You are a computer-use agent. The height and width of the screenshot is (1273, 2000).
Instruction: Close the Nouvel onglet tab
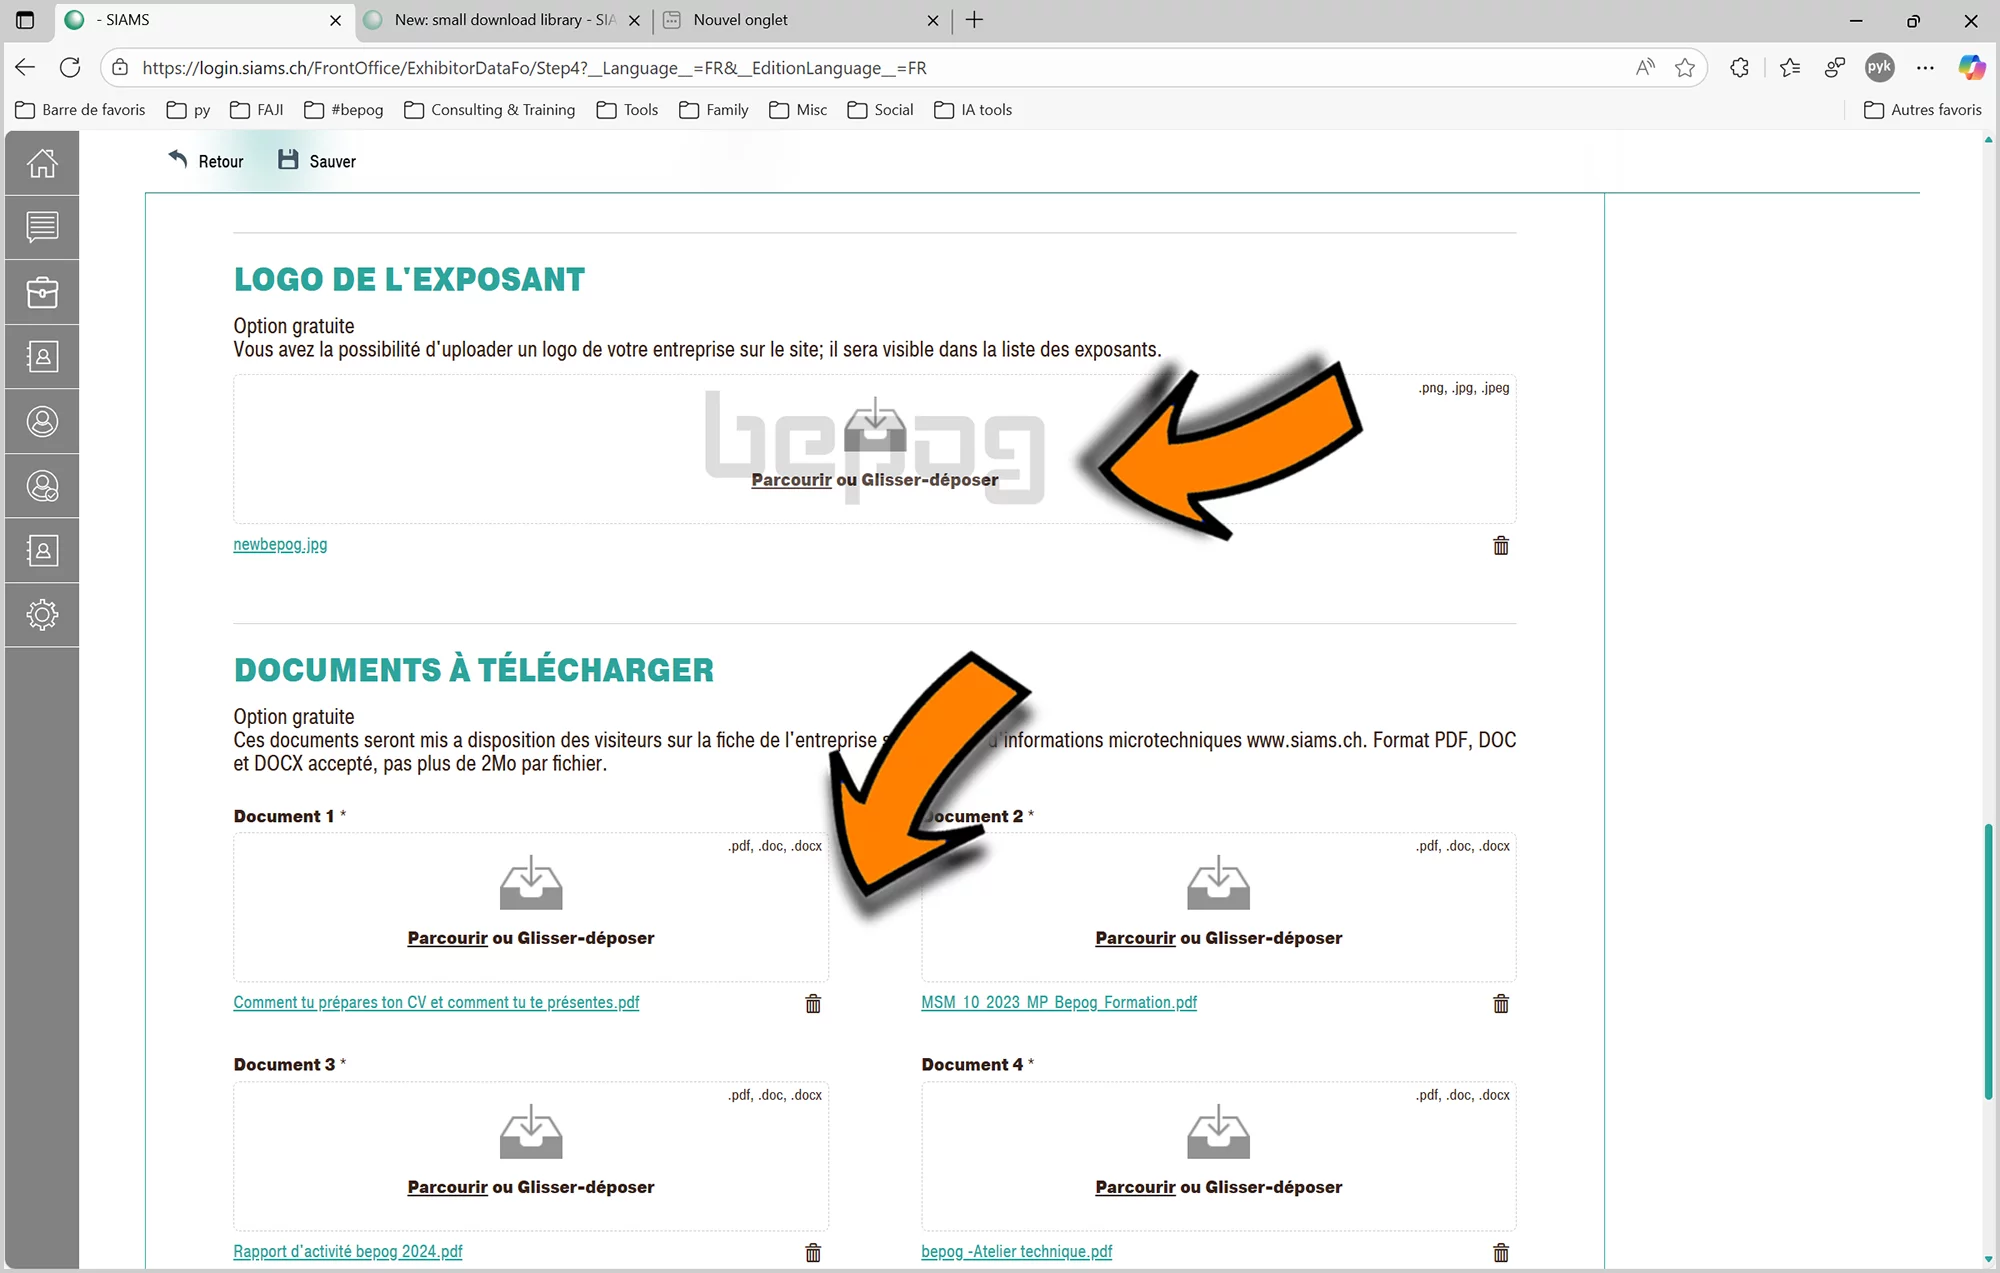pos(932,20)
